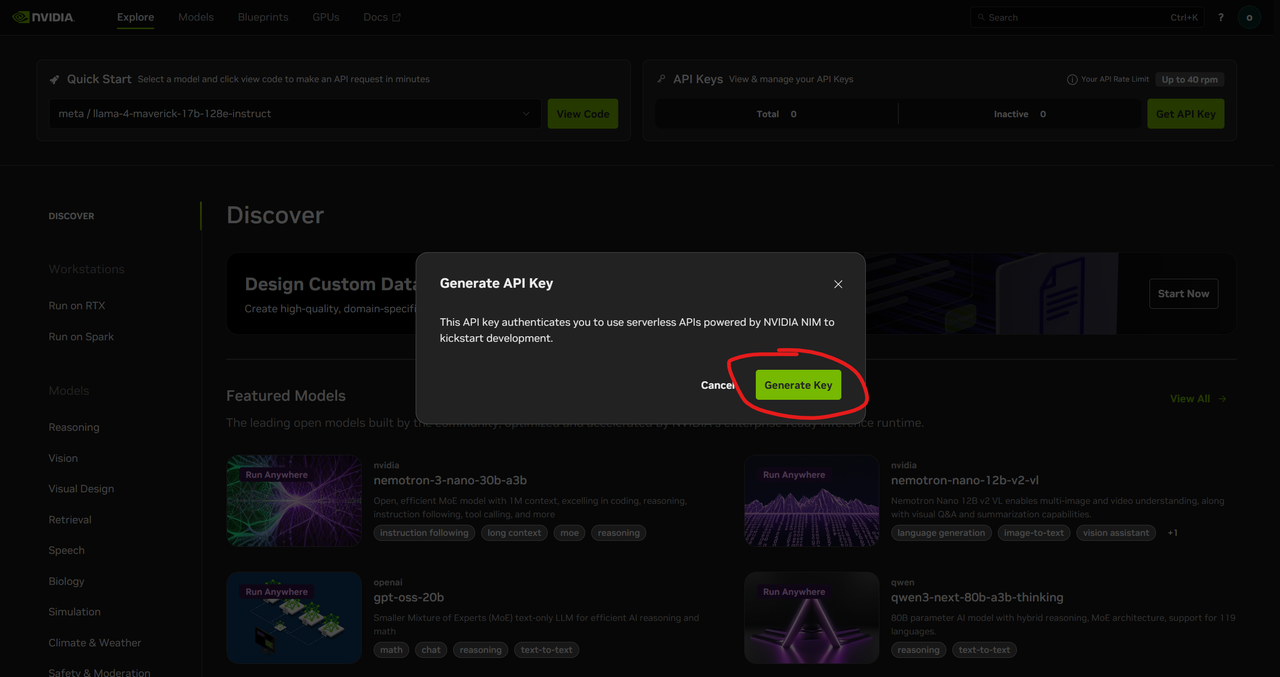Screen dimensions: 1280x677
Task: Click the text-to-text tag on gpt-oss-20b
Action: pos(547,650)
